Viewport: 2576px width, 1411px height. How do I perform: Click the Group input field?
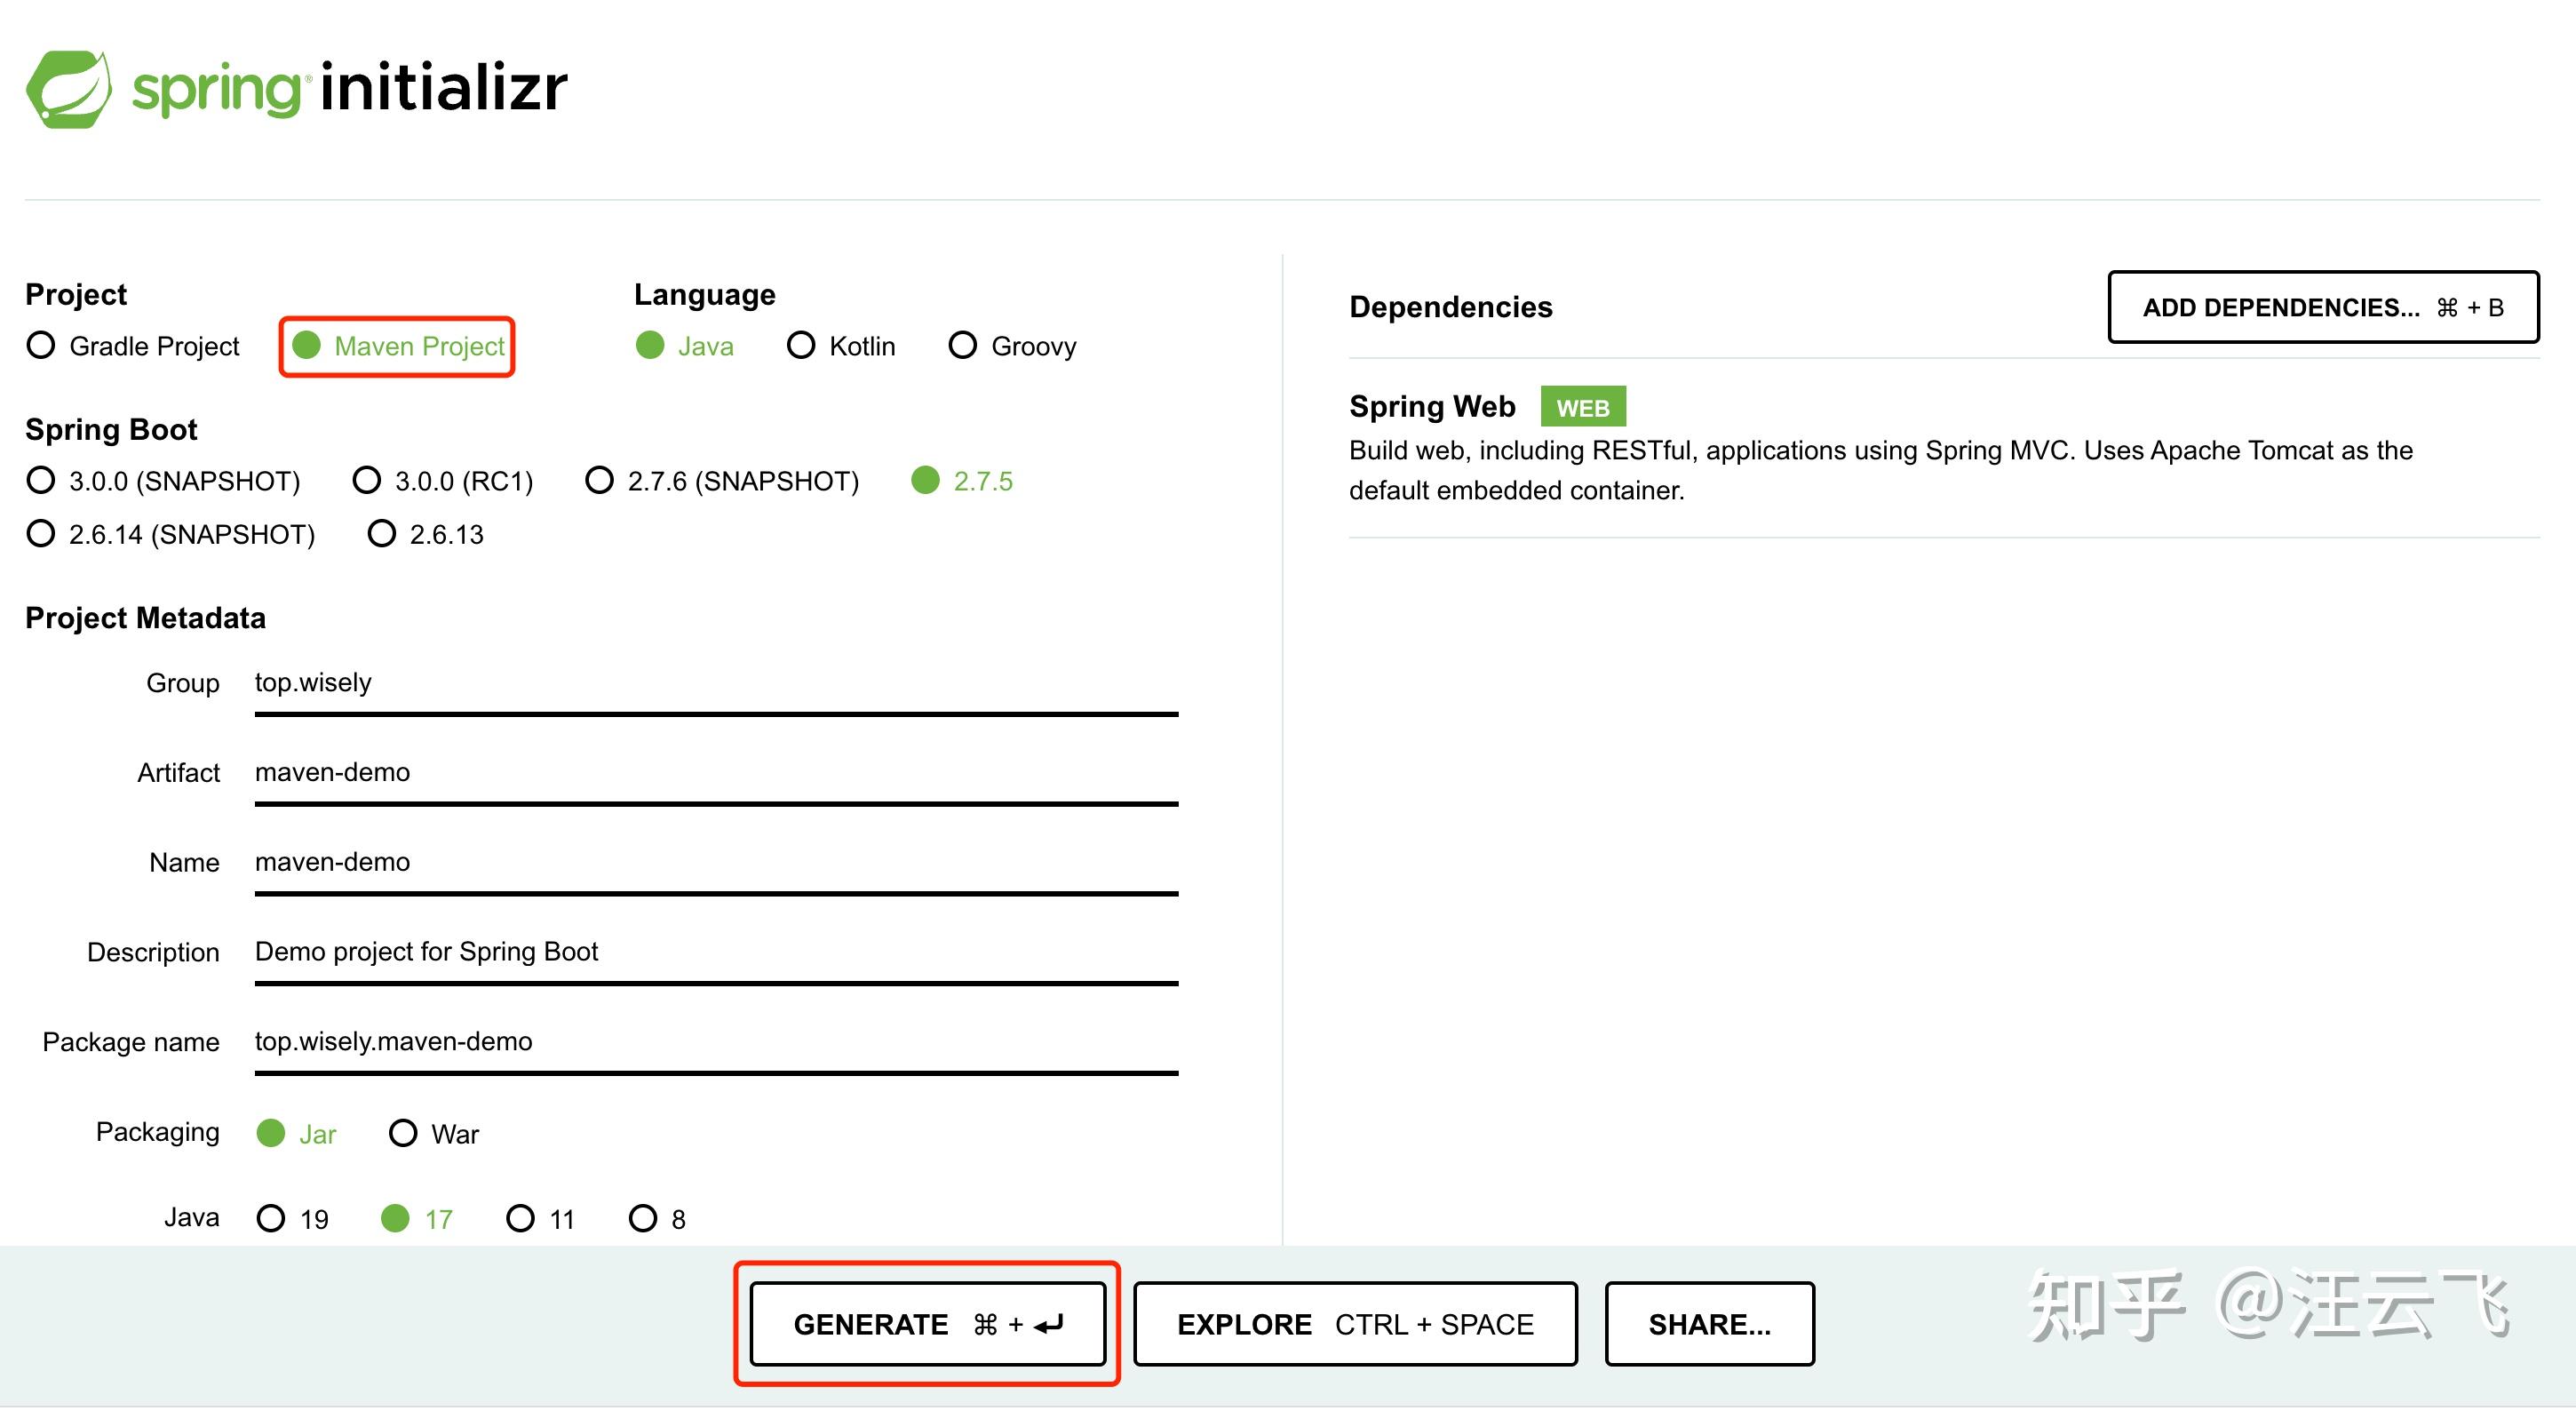pyautogui.click(x=715, y=683)
